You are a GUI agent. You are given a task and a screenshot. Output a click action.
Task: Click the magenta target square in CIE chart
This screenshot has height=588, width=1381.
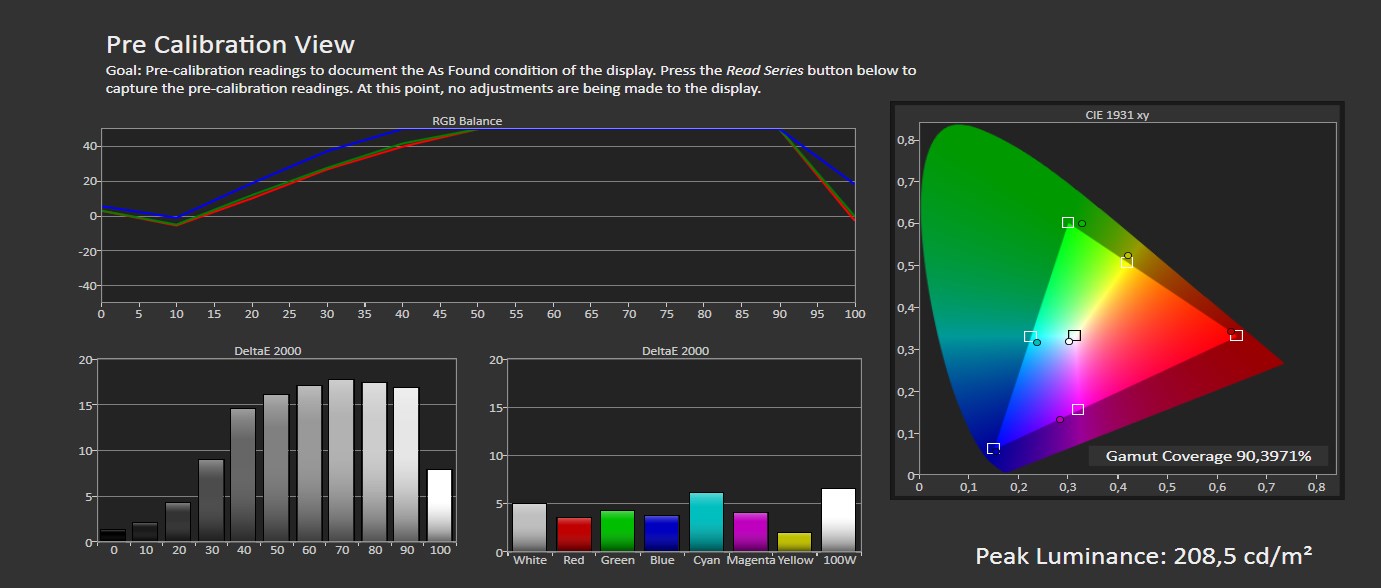[1078, 409]
